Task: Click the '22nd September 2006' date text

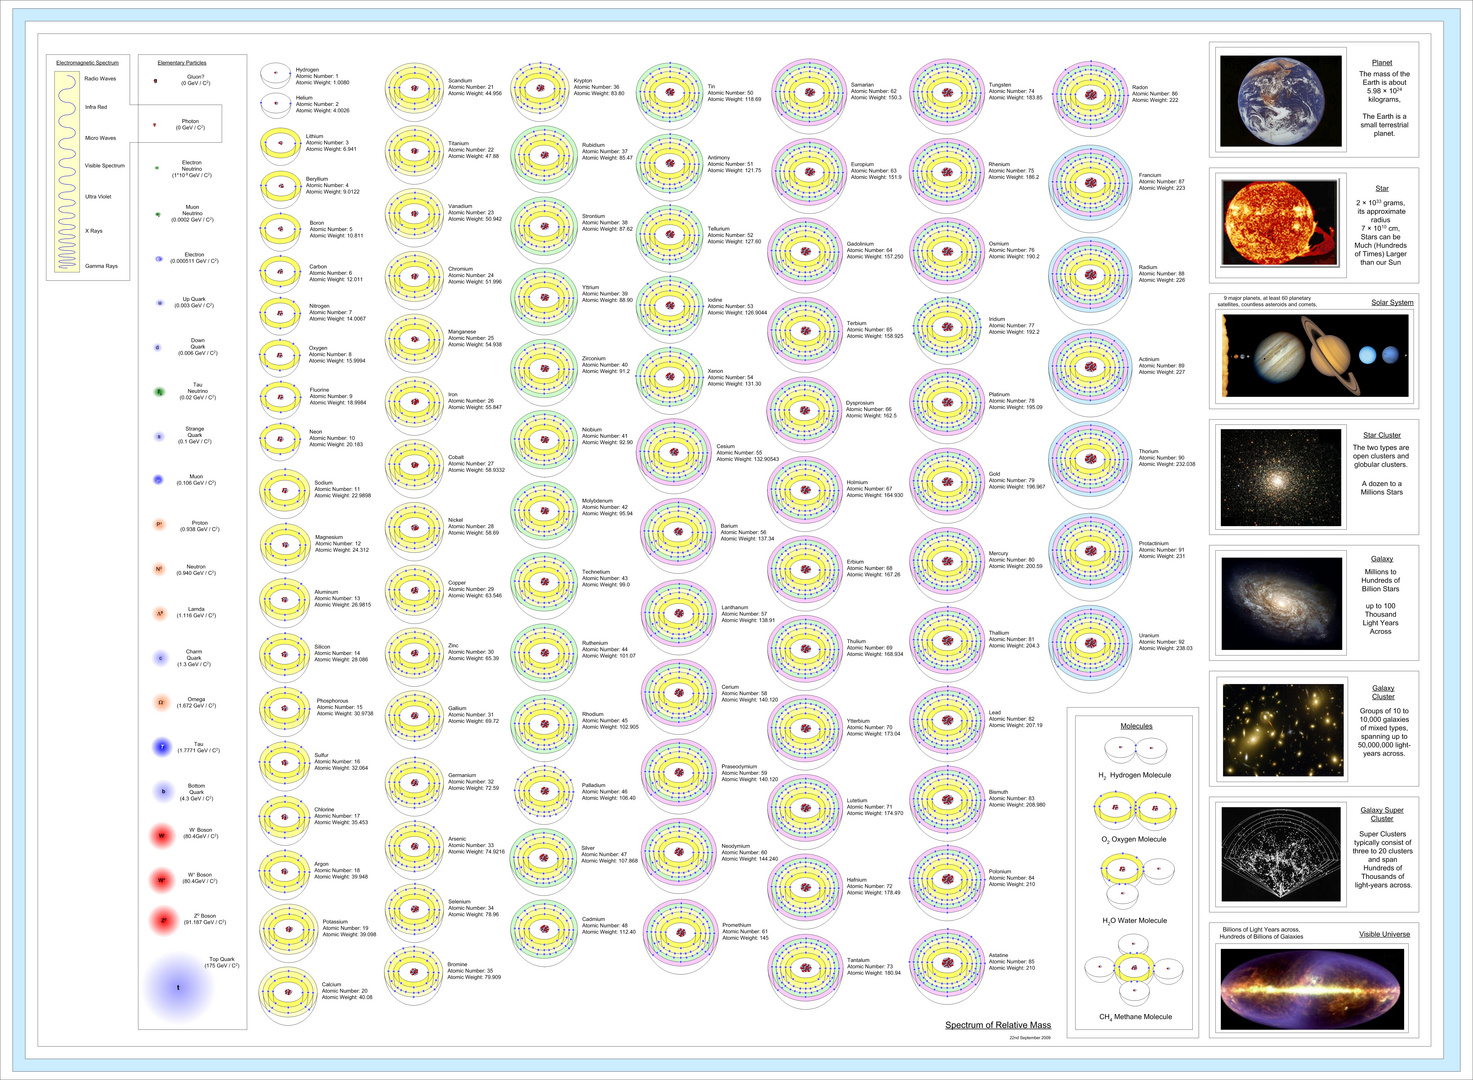Action: pyautogui.click(x=1030, y=1038)
